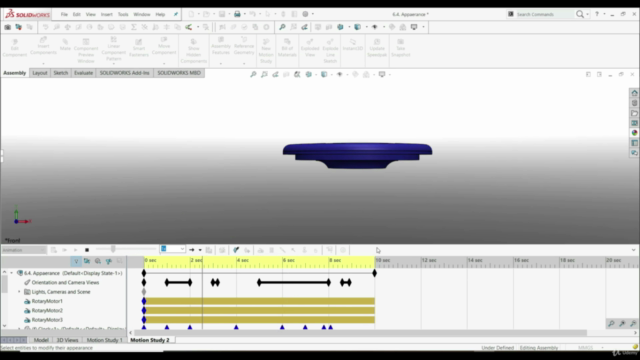Image resolution: width=640 pixels, height=360 pixels.
Task: Open the Layout CommandManager tab
Action: tap(40, 73)
